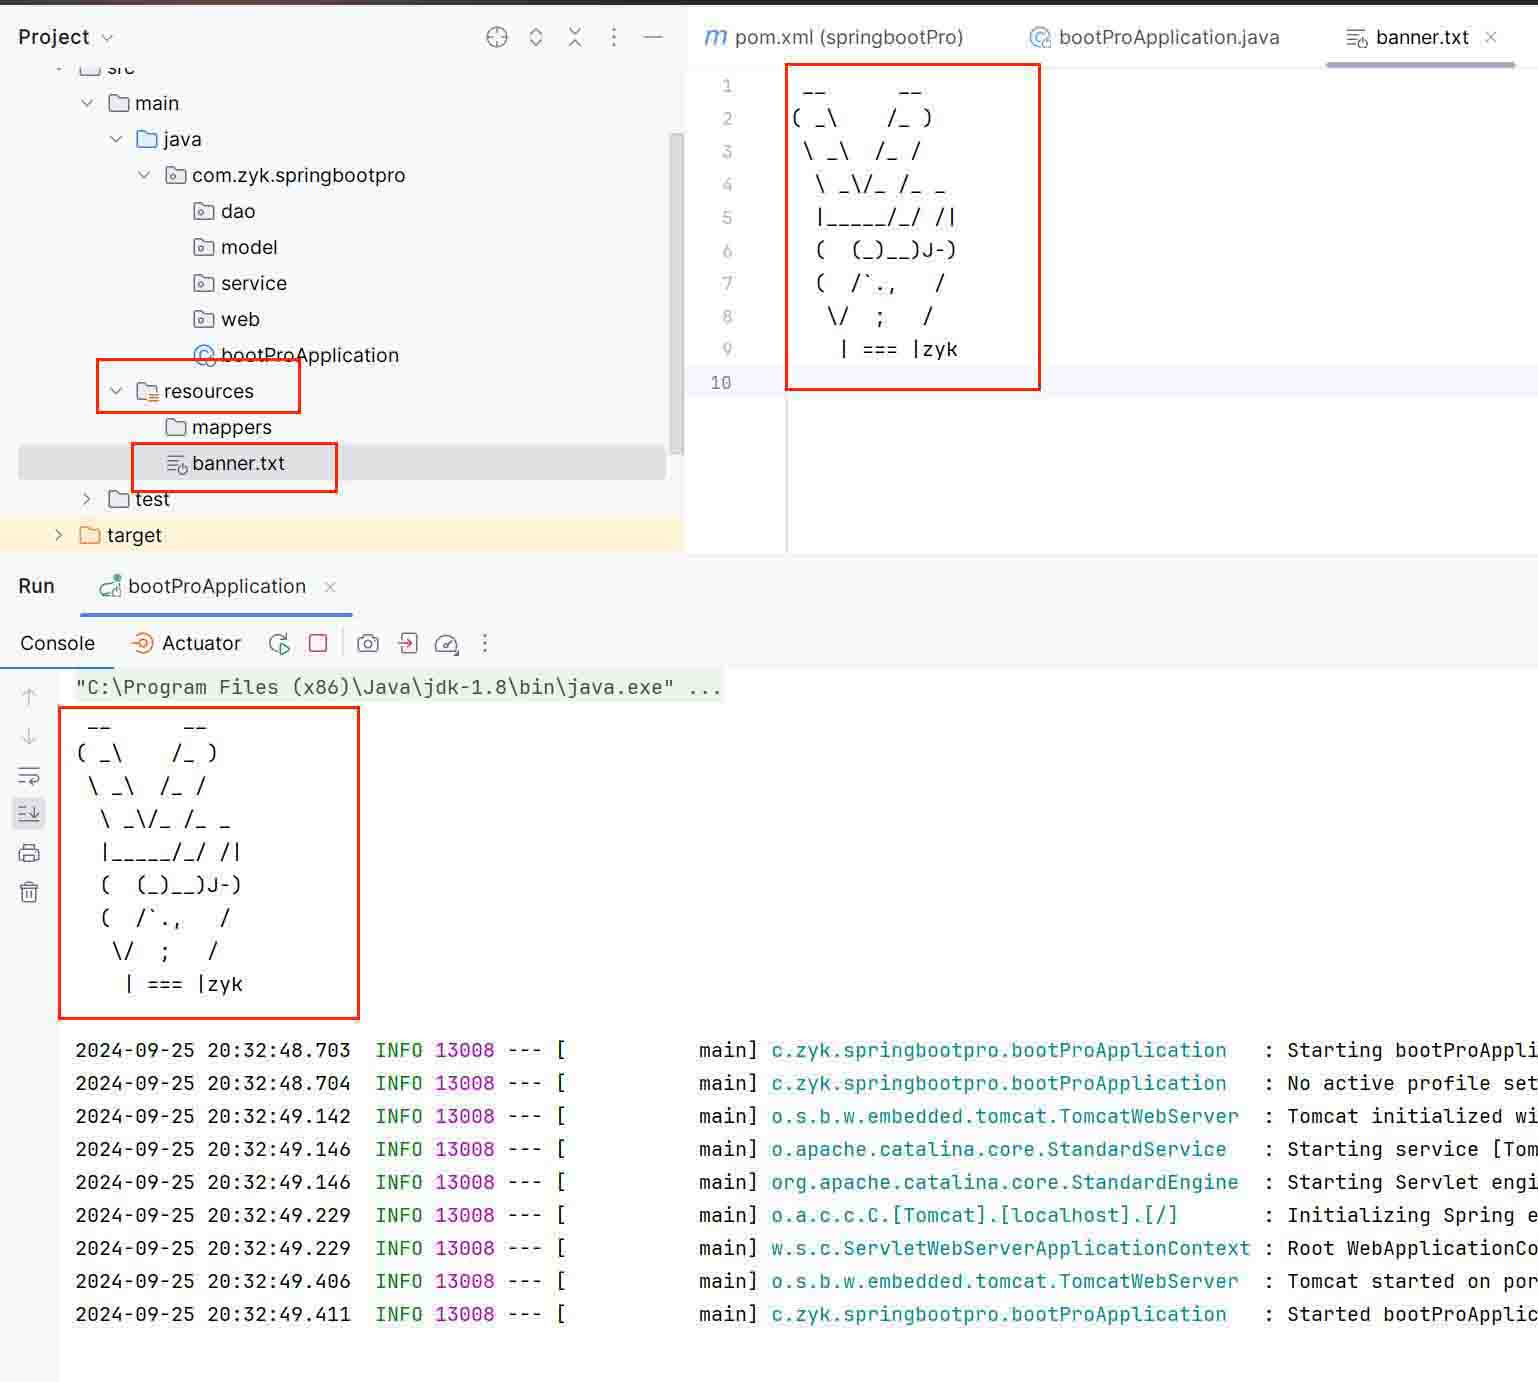Click the up arrow icon in the console gutter
The width and height of the screenshot is (1538, 1382).
click(x=29, y=697)
